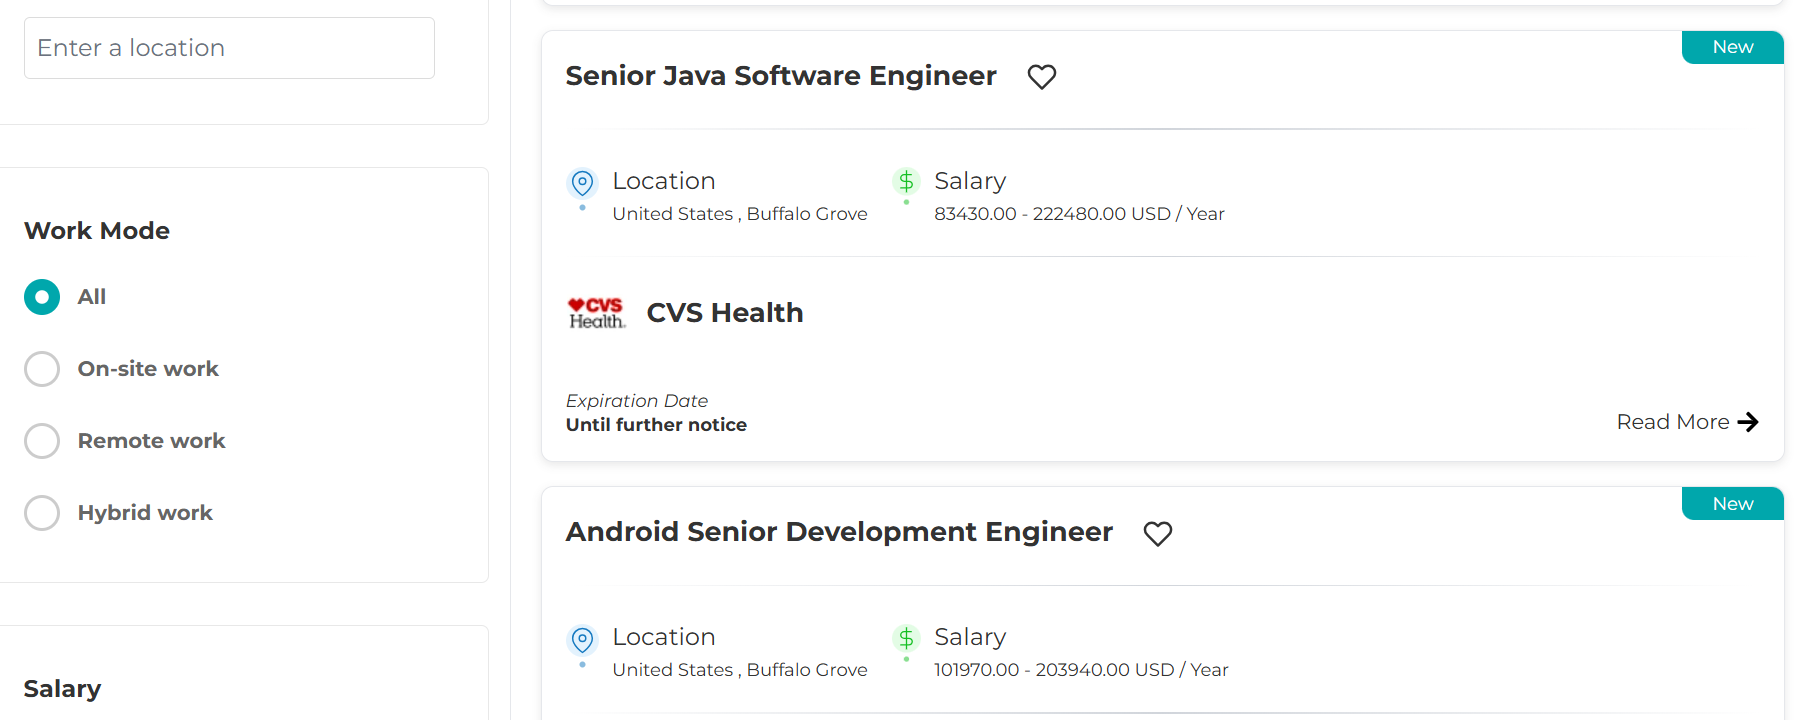The height and width of the screenshot is (720, 1812).
Task: Select the Remote work radio button
Action: point(42,441)
